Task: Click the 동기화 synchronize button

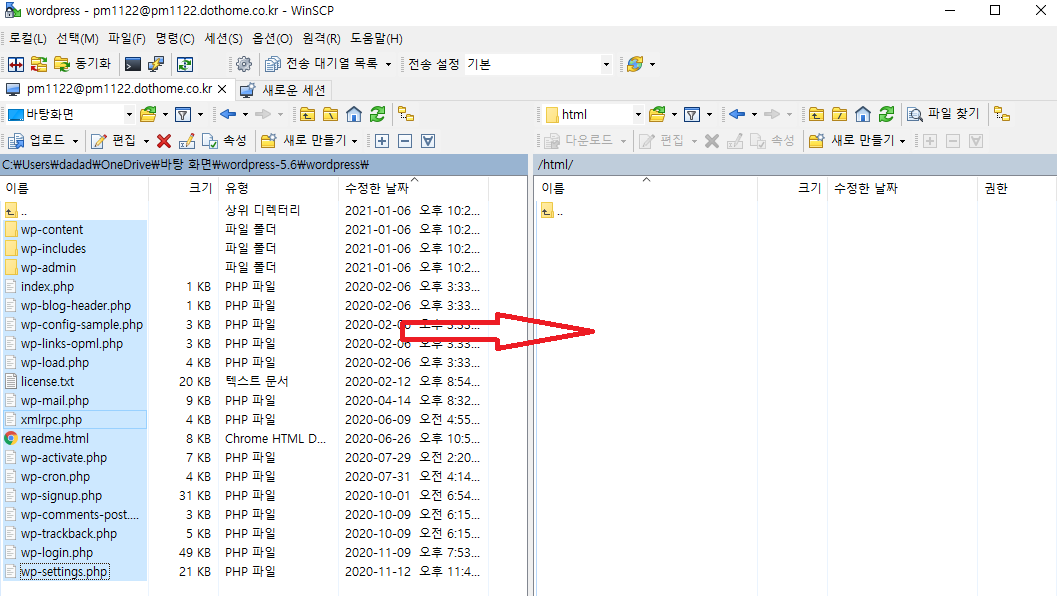Action: [82, 64]
